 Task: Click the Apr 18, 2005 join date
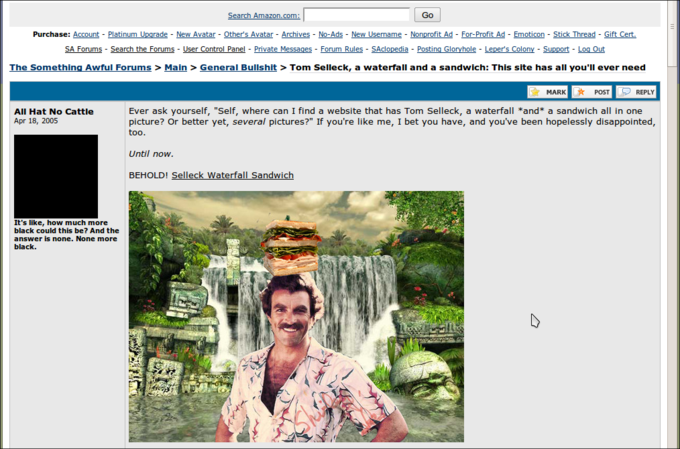(36, 121)
